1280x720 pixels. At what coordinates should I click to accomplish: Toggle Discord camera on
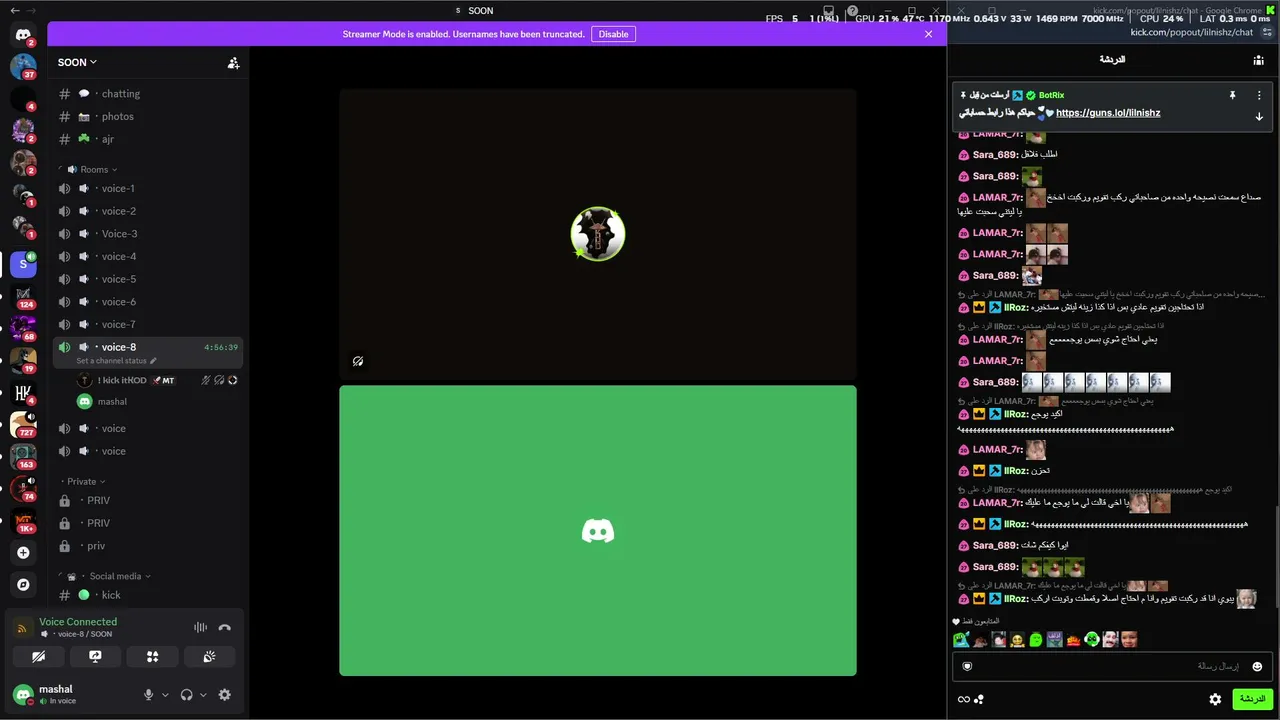pyautogui.click(x=38, y=657)
